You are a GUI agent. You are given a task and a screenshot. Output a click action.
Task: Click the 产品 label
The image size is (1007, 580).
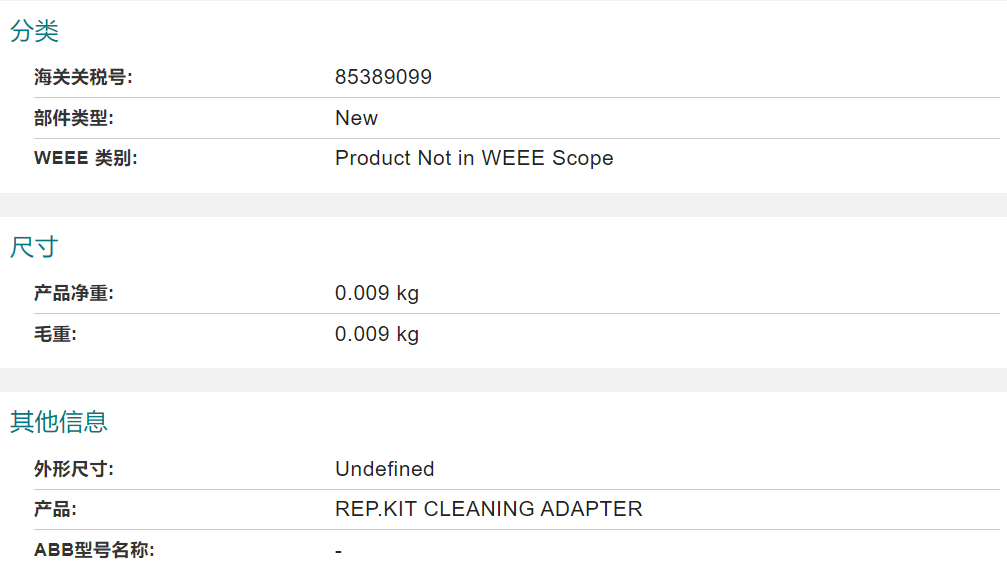click(55, 509)
